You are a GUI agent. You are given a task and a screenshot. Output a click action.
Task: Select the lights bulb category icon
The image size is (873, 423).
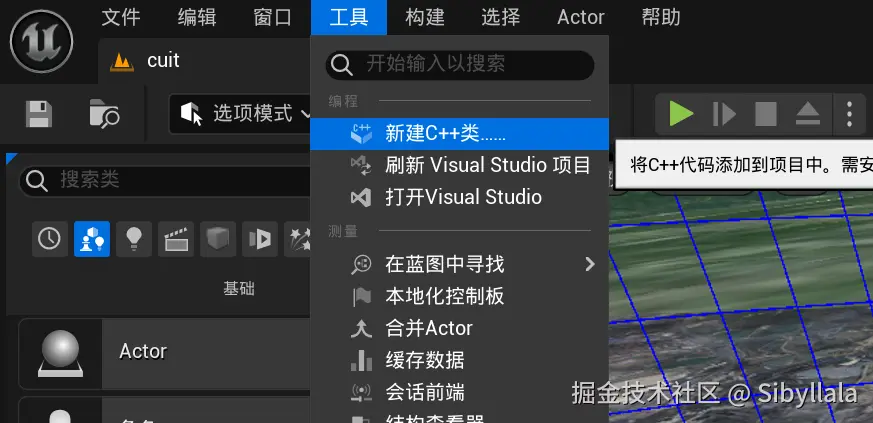(x=134, y=239)
